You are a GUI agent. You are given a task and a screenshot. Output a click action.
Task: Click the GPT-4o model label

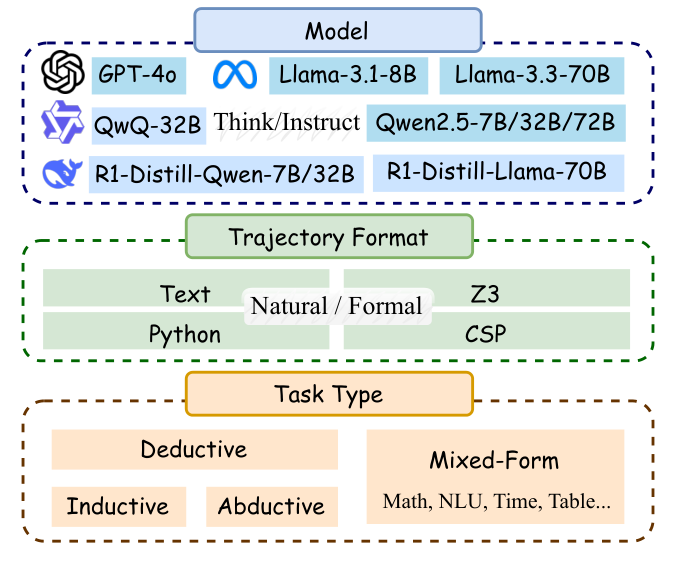136,75
